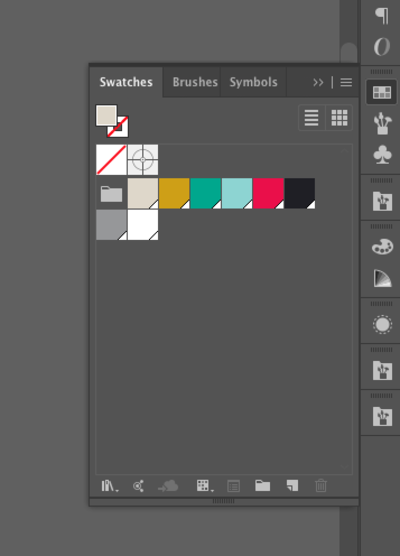Select the light aqua swatch
The height and width of the screenshot is (556, 400).
tap(237, 194)
